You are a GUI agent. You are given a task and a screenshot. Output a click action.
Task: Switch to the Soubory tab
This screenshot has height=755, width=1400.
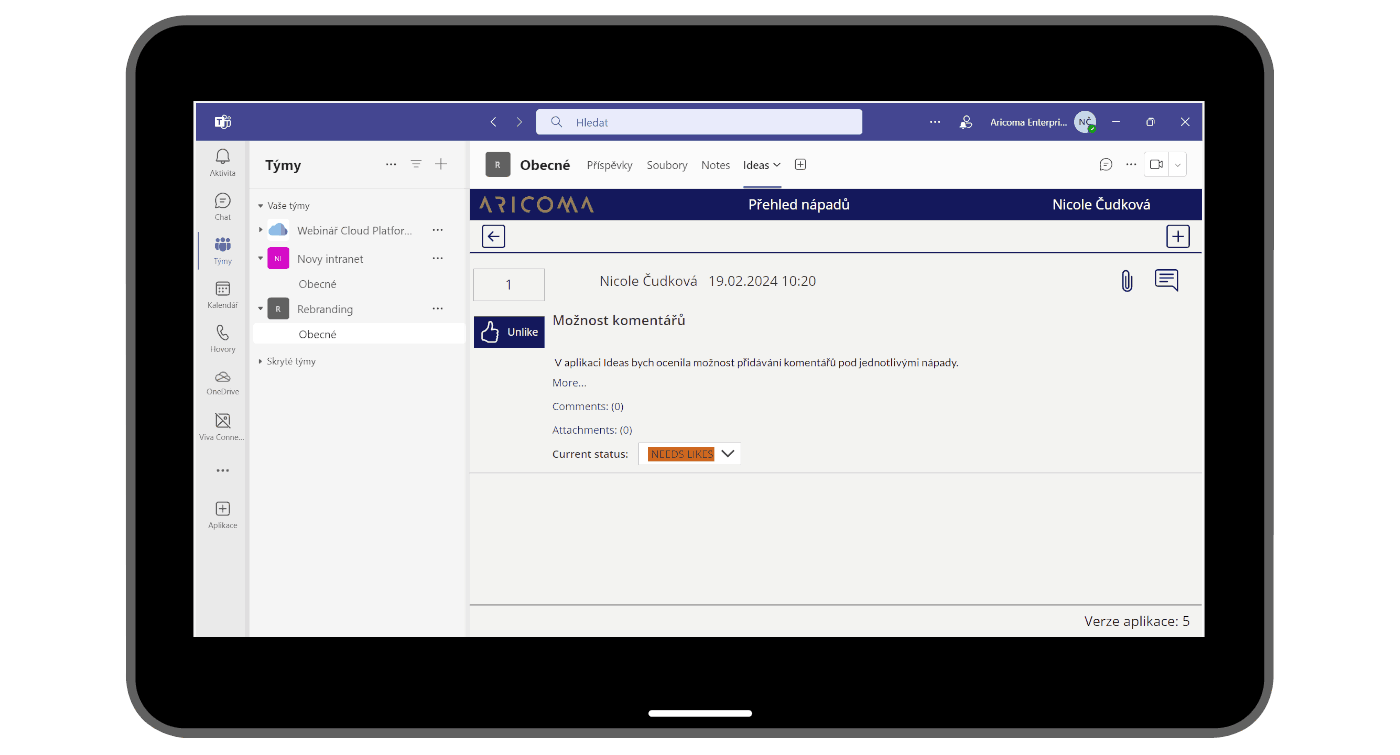[667, 165]
